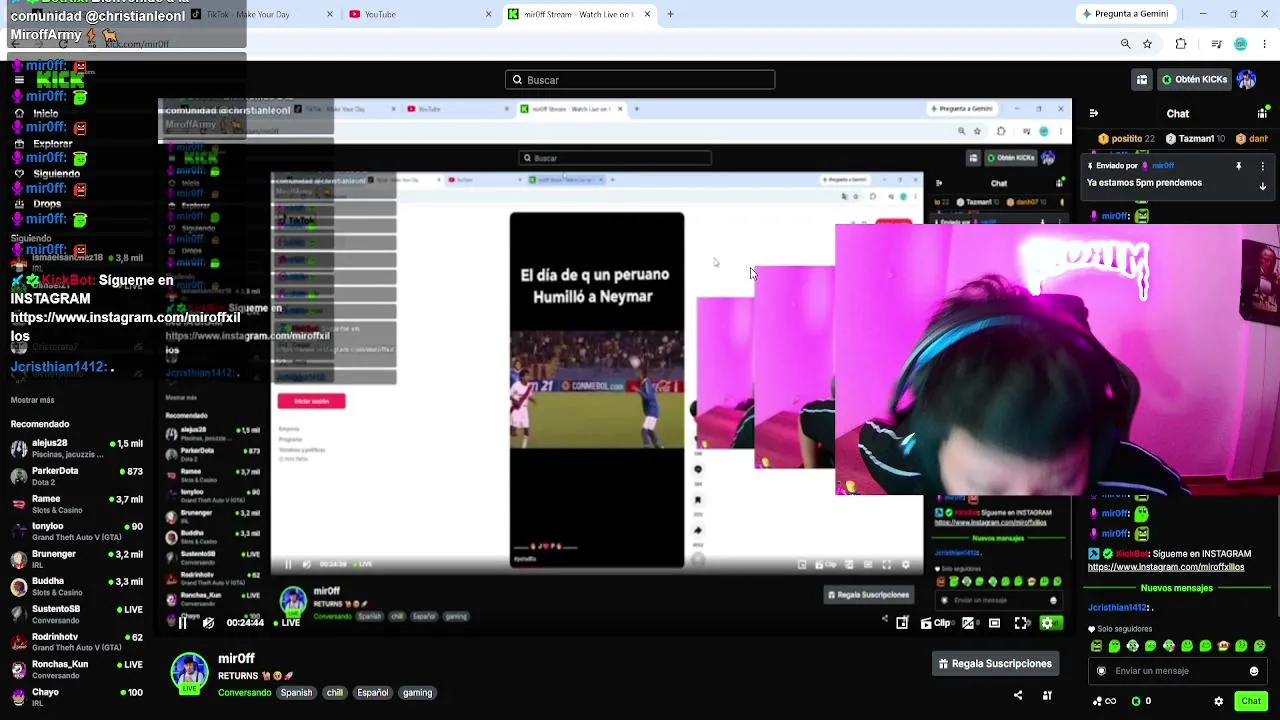Open recommended channel SustentoSB
The width and height of the screenshot is (1280, 720).
(77, 614)
